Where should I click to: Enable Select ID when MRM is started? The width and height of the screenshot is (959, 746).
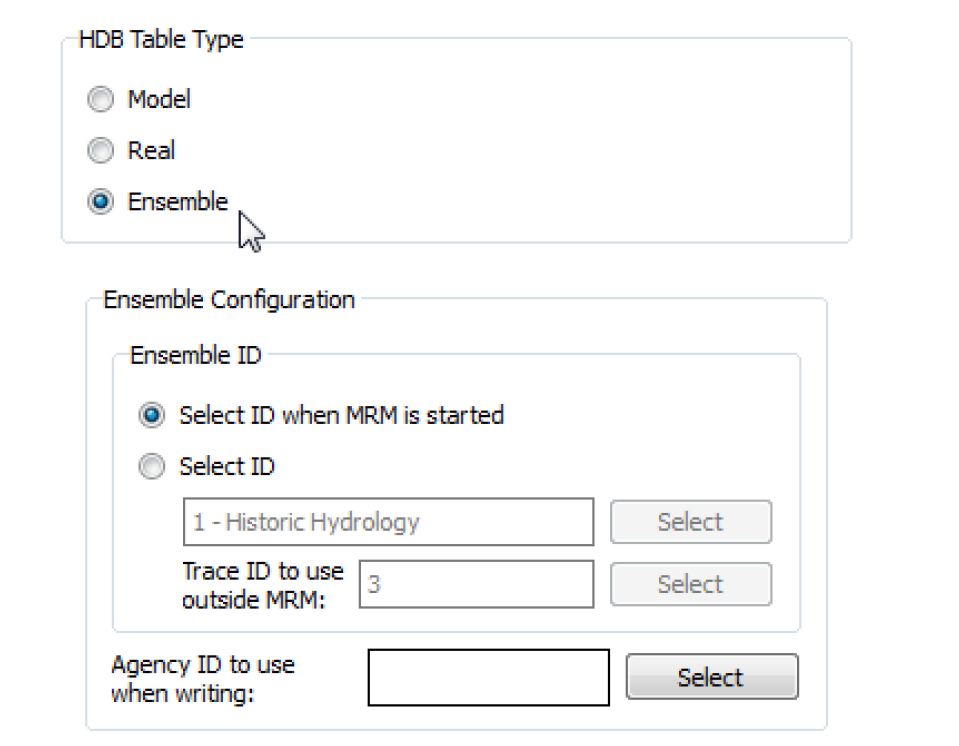151,415
